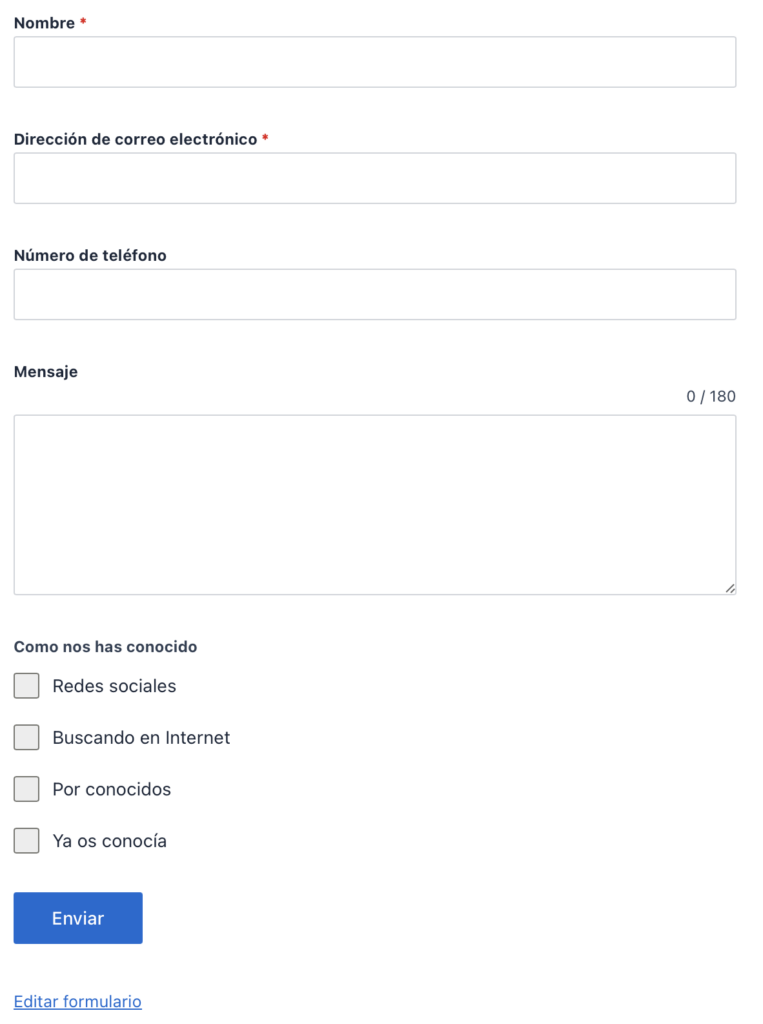Click inside the Mensaje text area
Viewport: 763px width, 1024px height.
click(375, 505)
